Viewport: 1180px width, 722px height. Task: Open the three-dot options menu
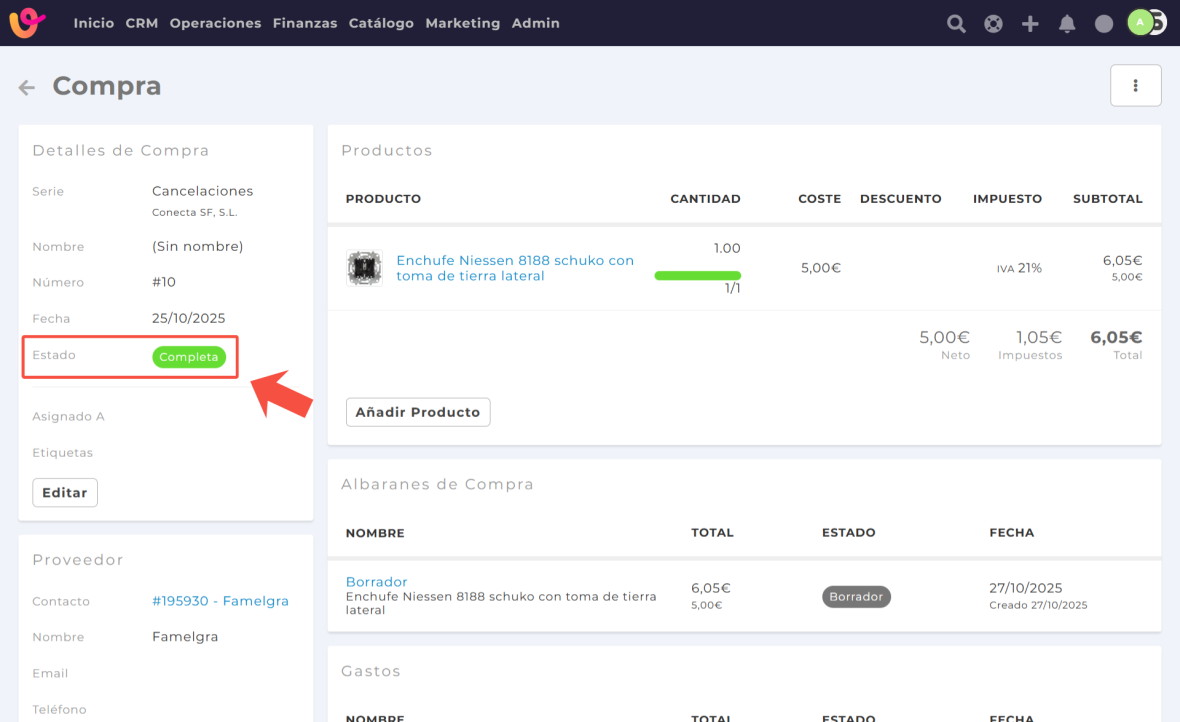click(x=1135, y=86)
